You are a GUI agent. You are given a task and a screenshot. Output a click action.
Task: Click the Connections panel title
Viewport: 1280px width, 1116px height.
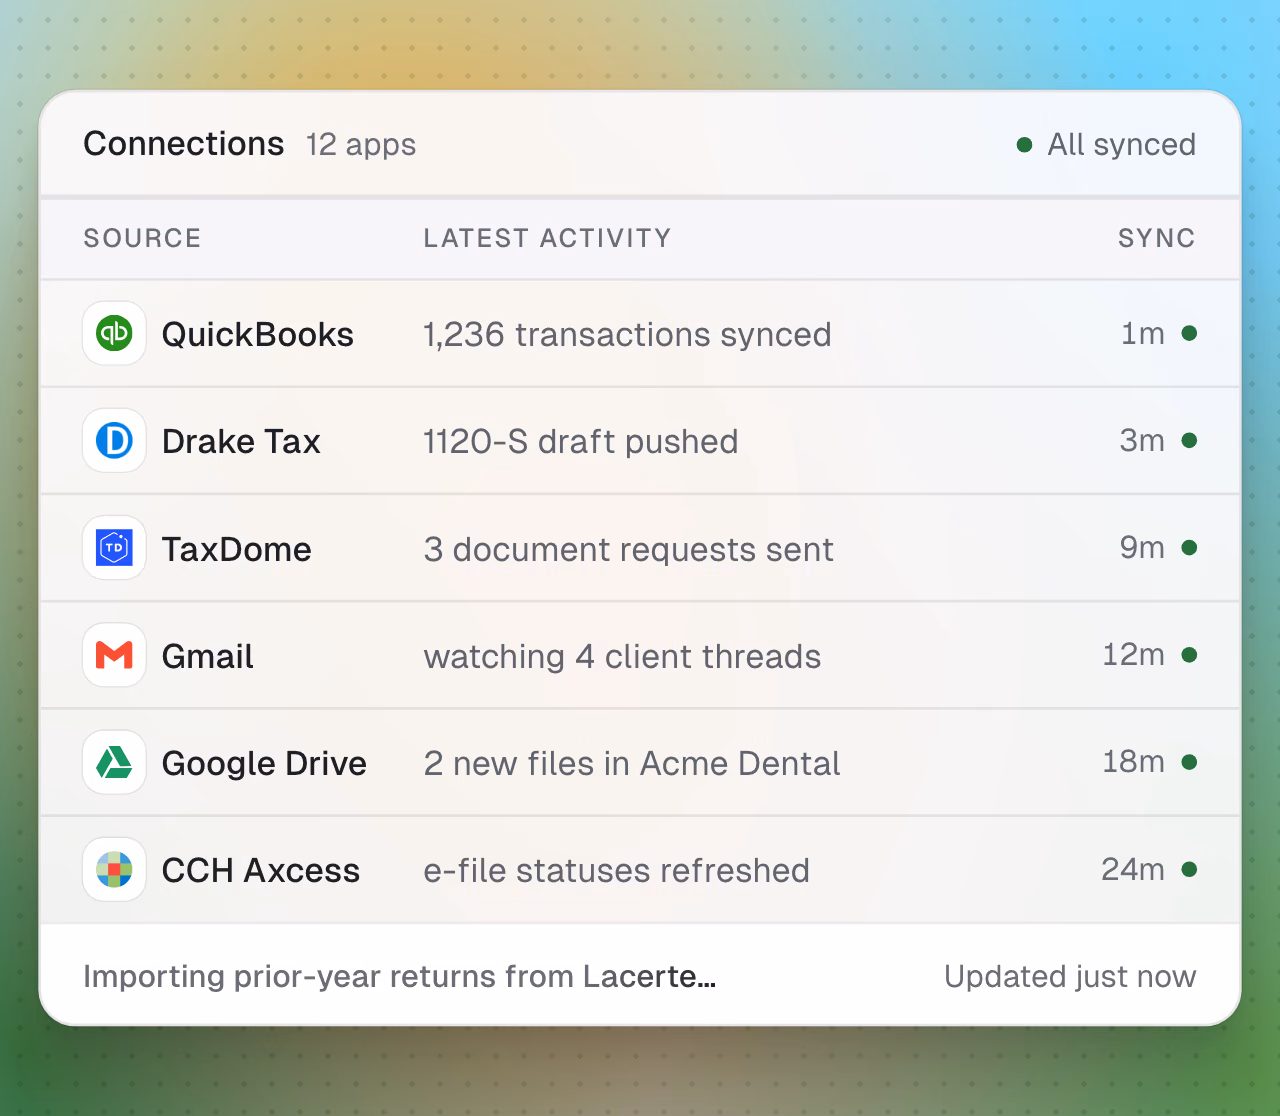(184, 144)
